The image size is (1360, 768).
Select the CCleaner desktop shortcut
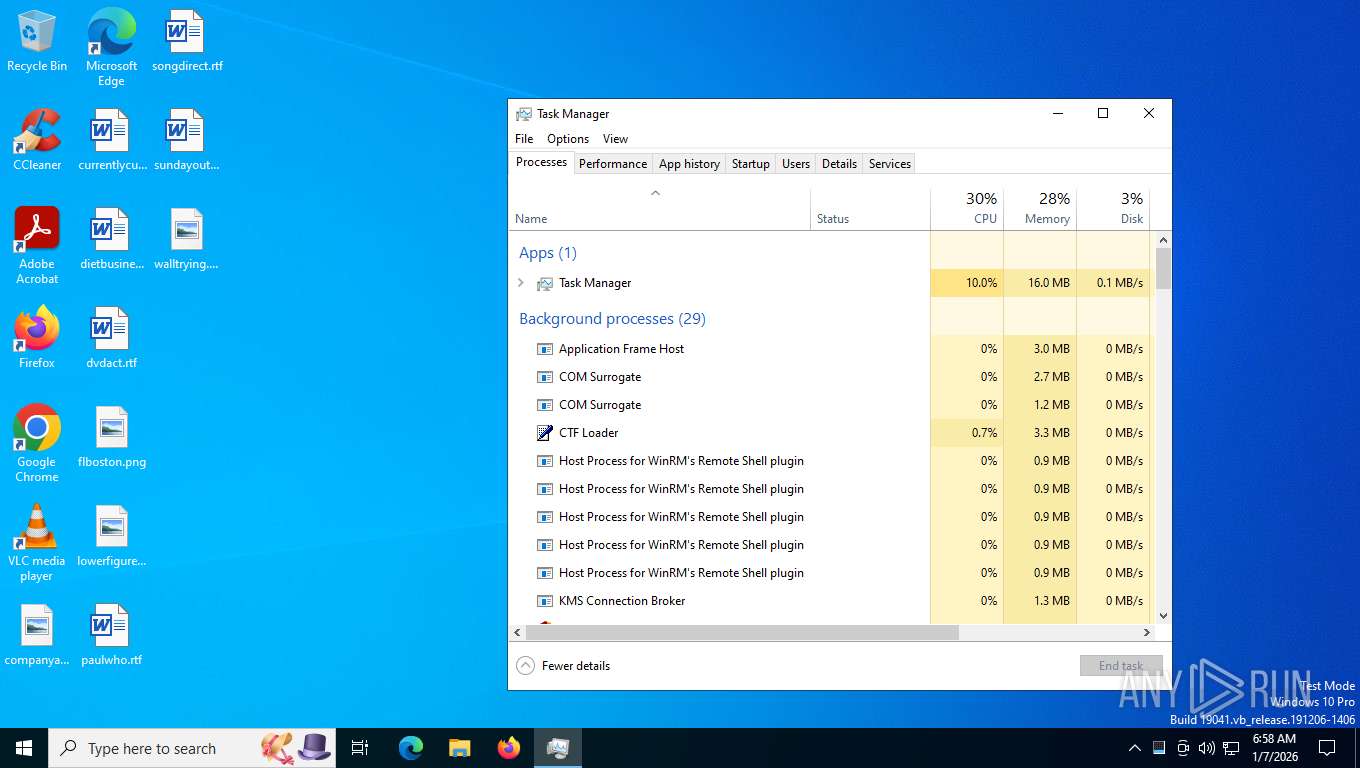(x=37, y=140)
